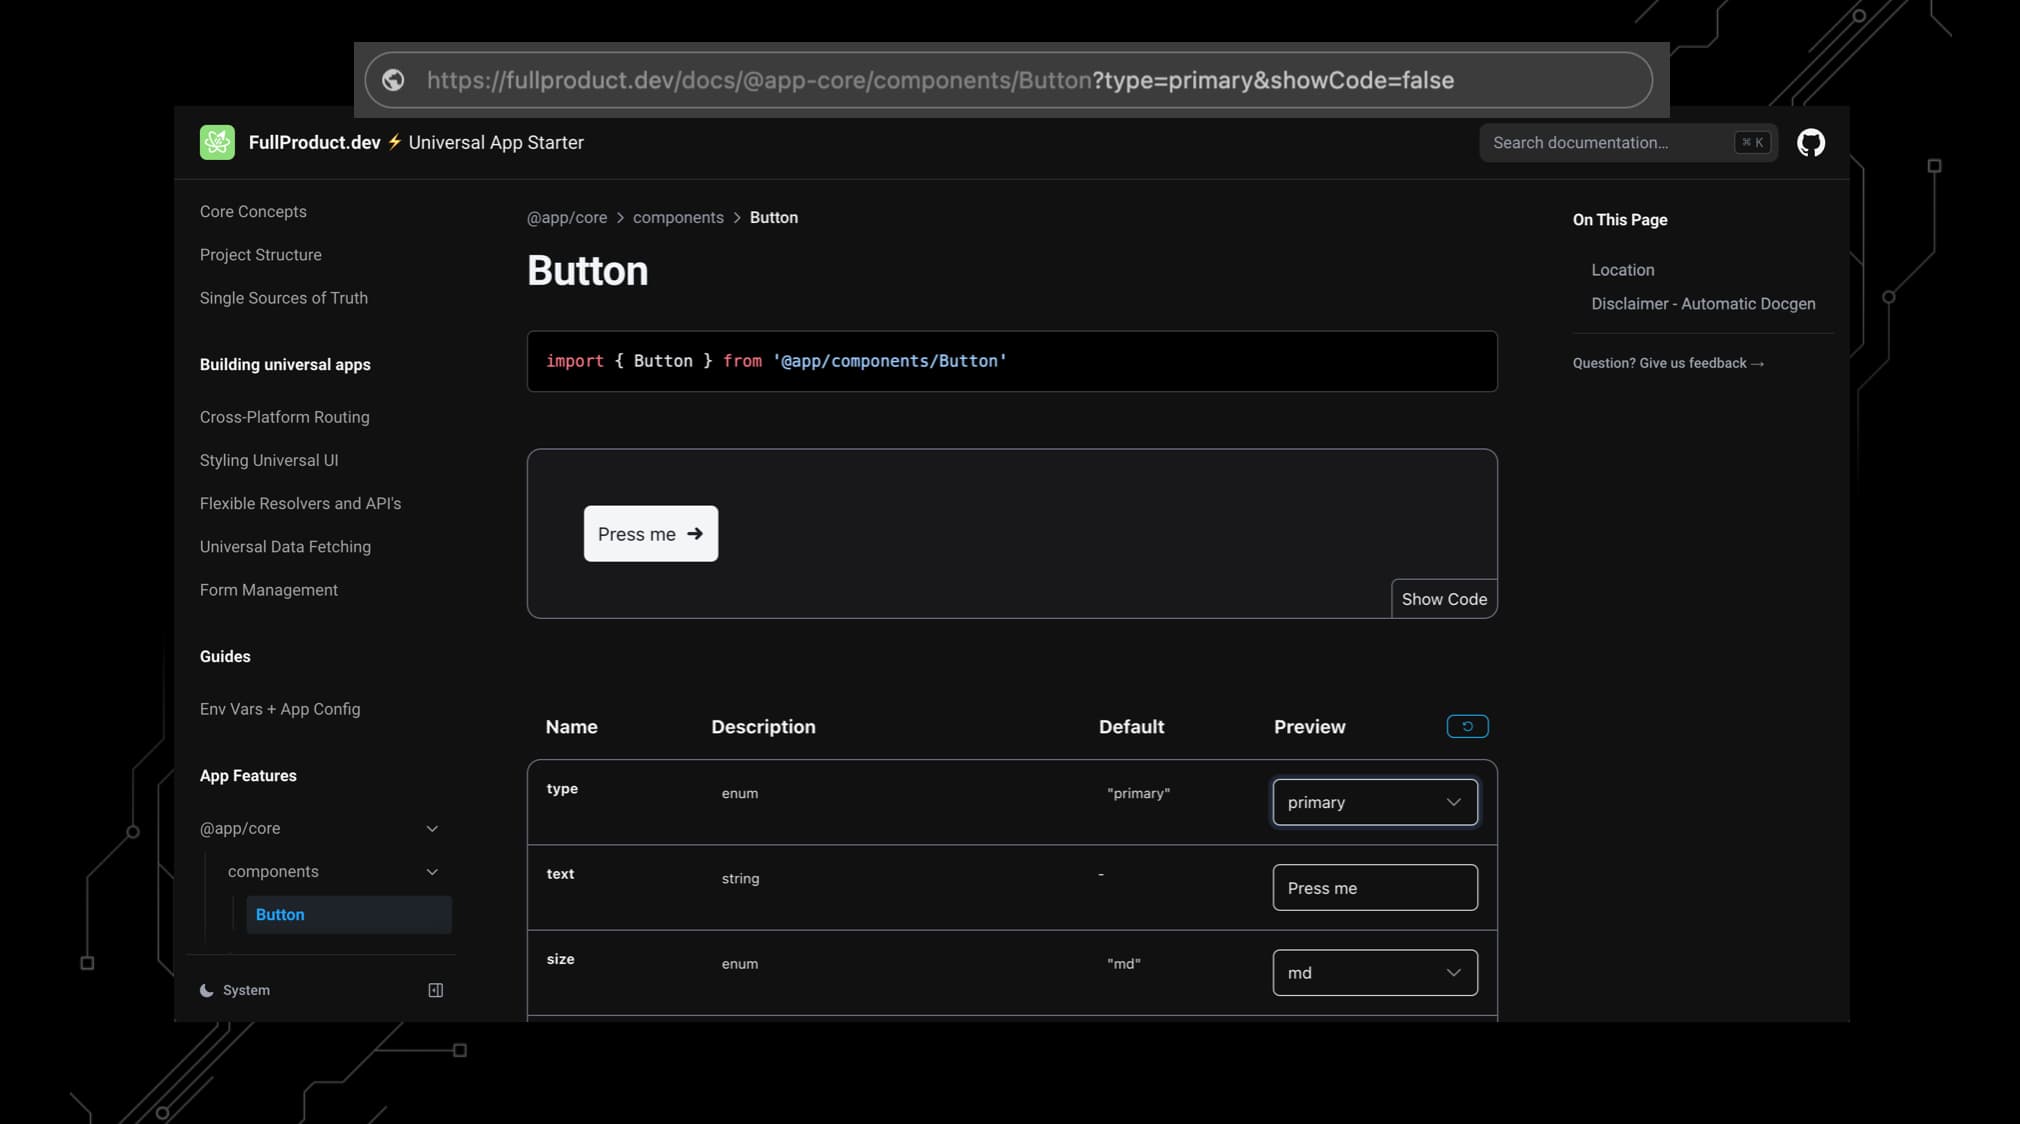The width and height of the screenshot is (2020, 1124).
Task: Click the type prop name cell
Action: click(562, 789)
